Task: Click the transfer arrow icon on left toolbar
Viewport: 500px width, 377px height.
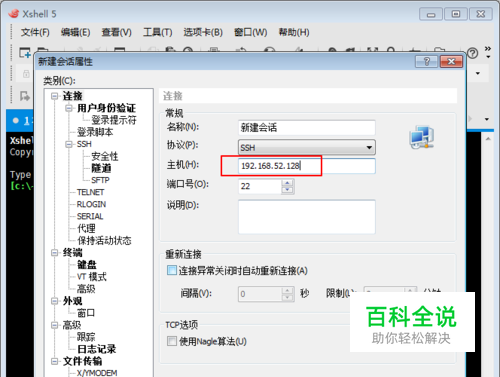Action: pyautogui.click(x=25, y=96)
